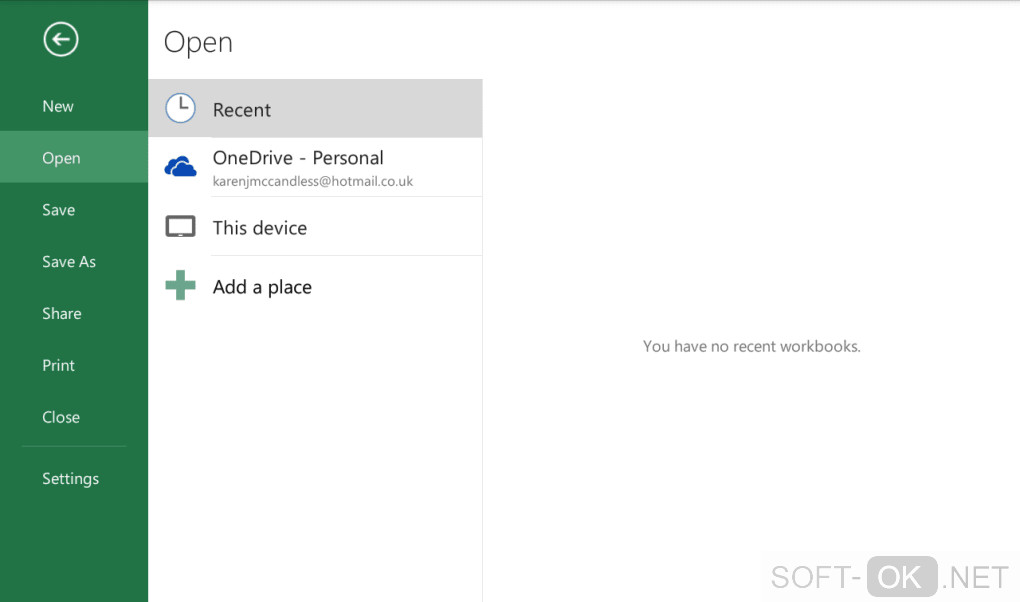1020x602 pixels.
Task: Select the OneDrive - Personal label
Action: click(298, 158)
